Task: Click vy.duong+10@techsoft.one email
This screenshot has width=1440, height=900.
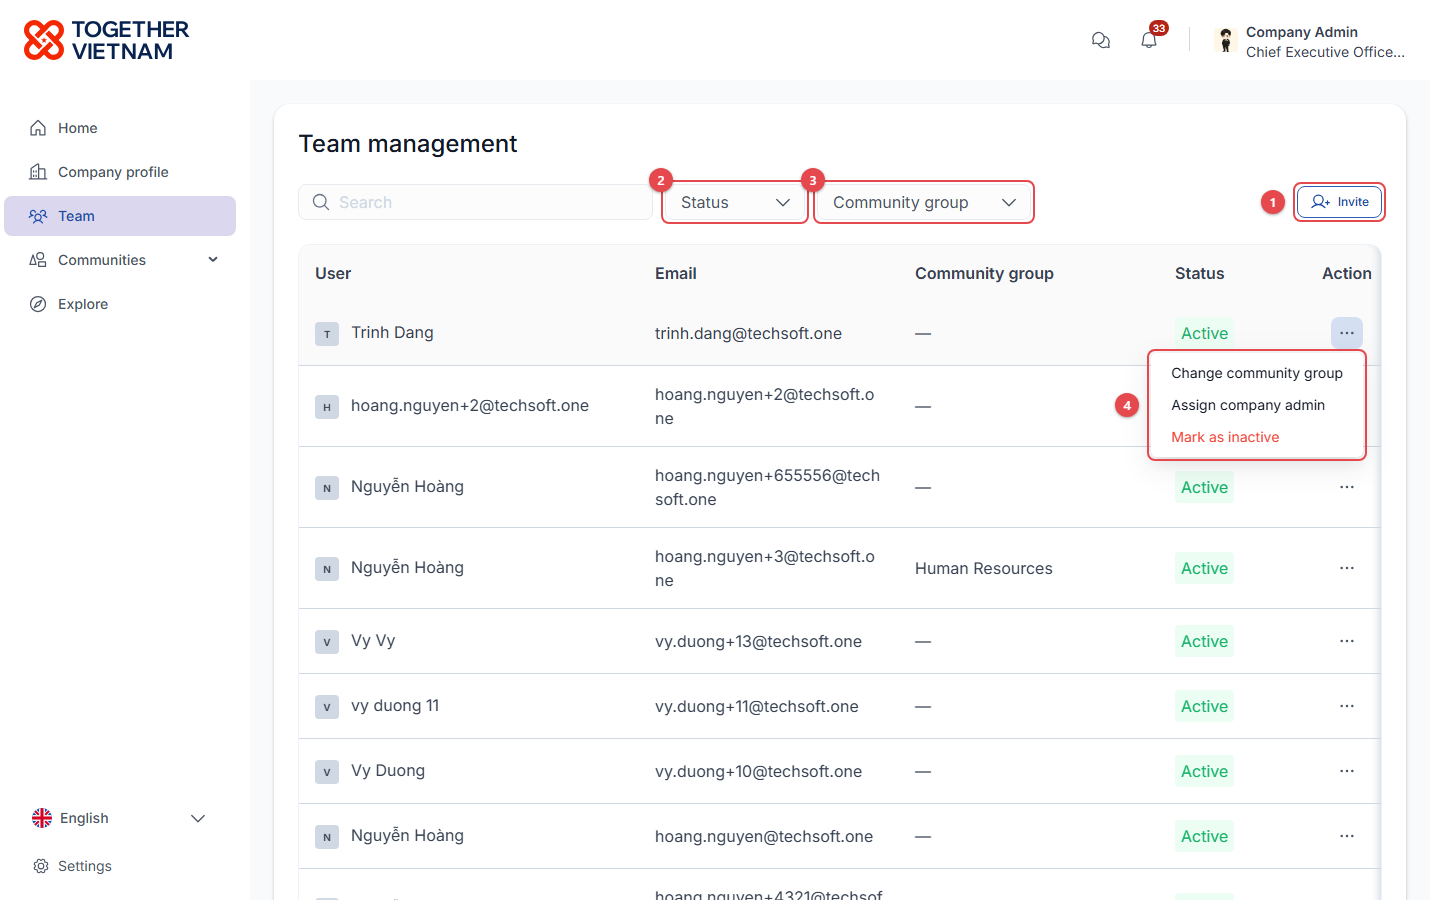Action: 758,771
